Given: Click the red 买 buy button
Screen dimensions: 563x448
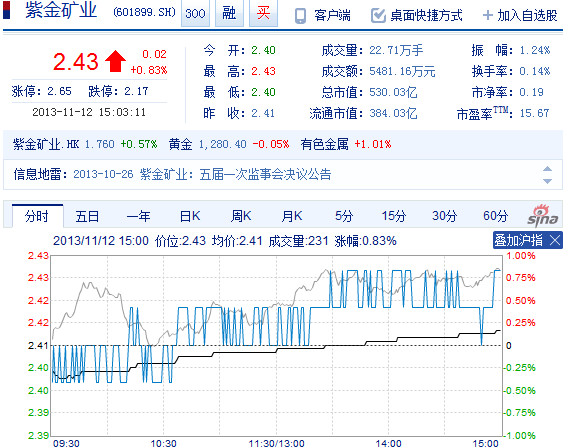Looking at the screenshot, I should (263, 13).
